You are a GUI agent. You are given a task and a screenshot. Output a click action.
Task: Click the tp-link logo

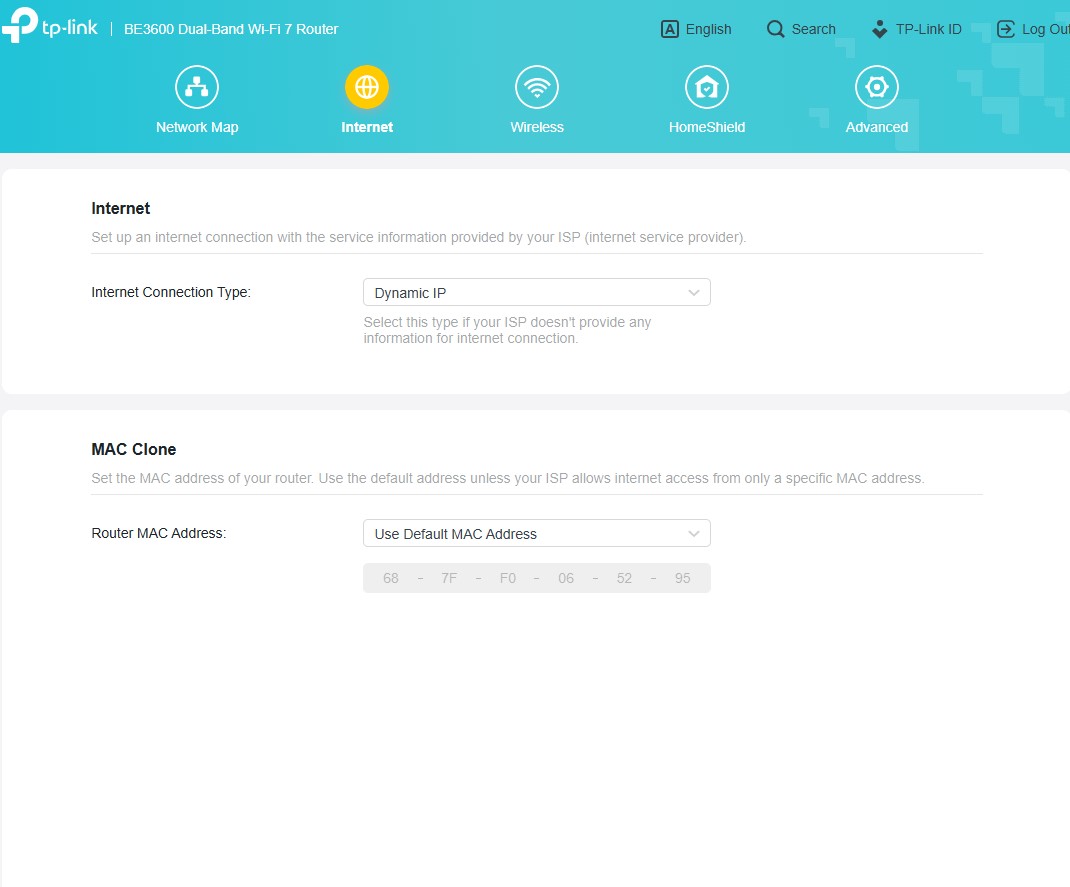tap(50, 28)
